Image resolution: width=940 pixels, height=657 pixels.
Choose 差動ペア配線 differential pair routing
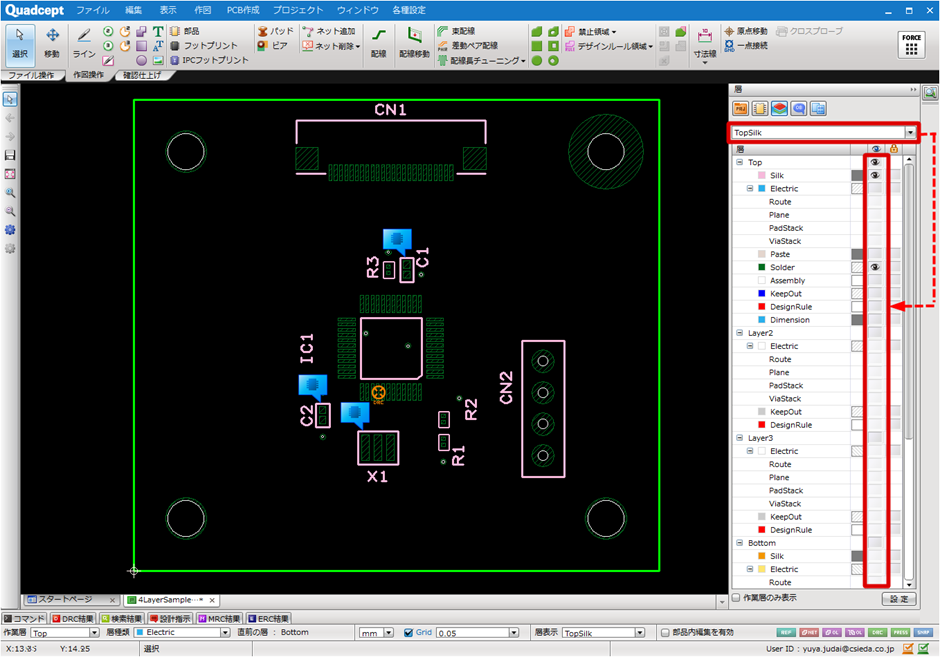[468, 46]
